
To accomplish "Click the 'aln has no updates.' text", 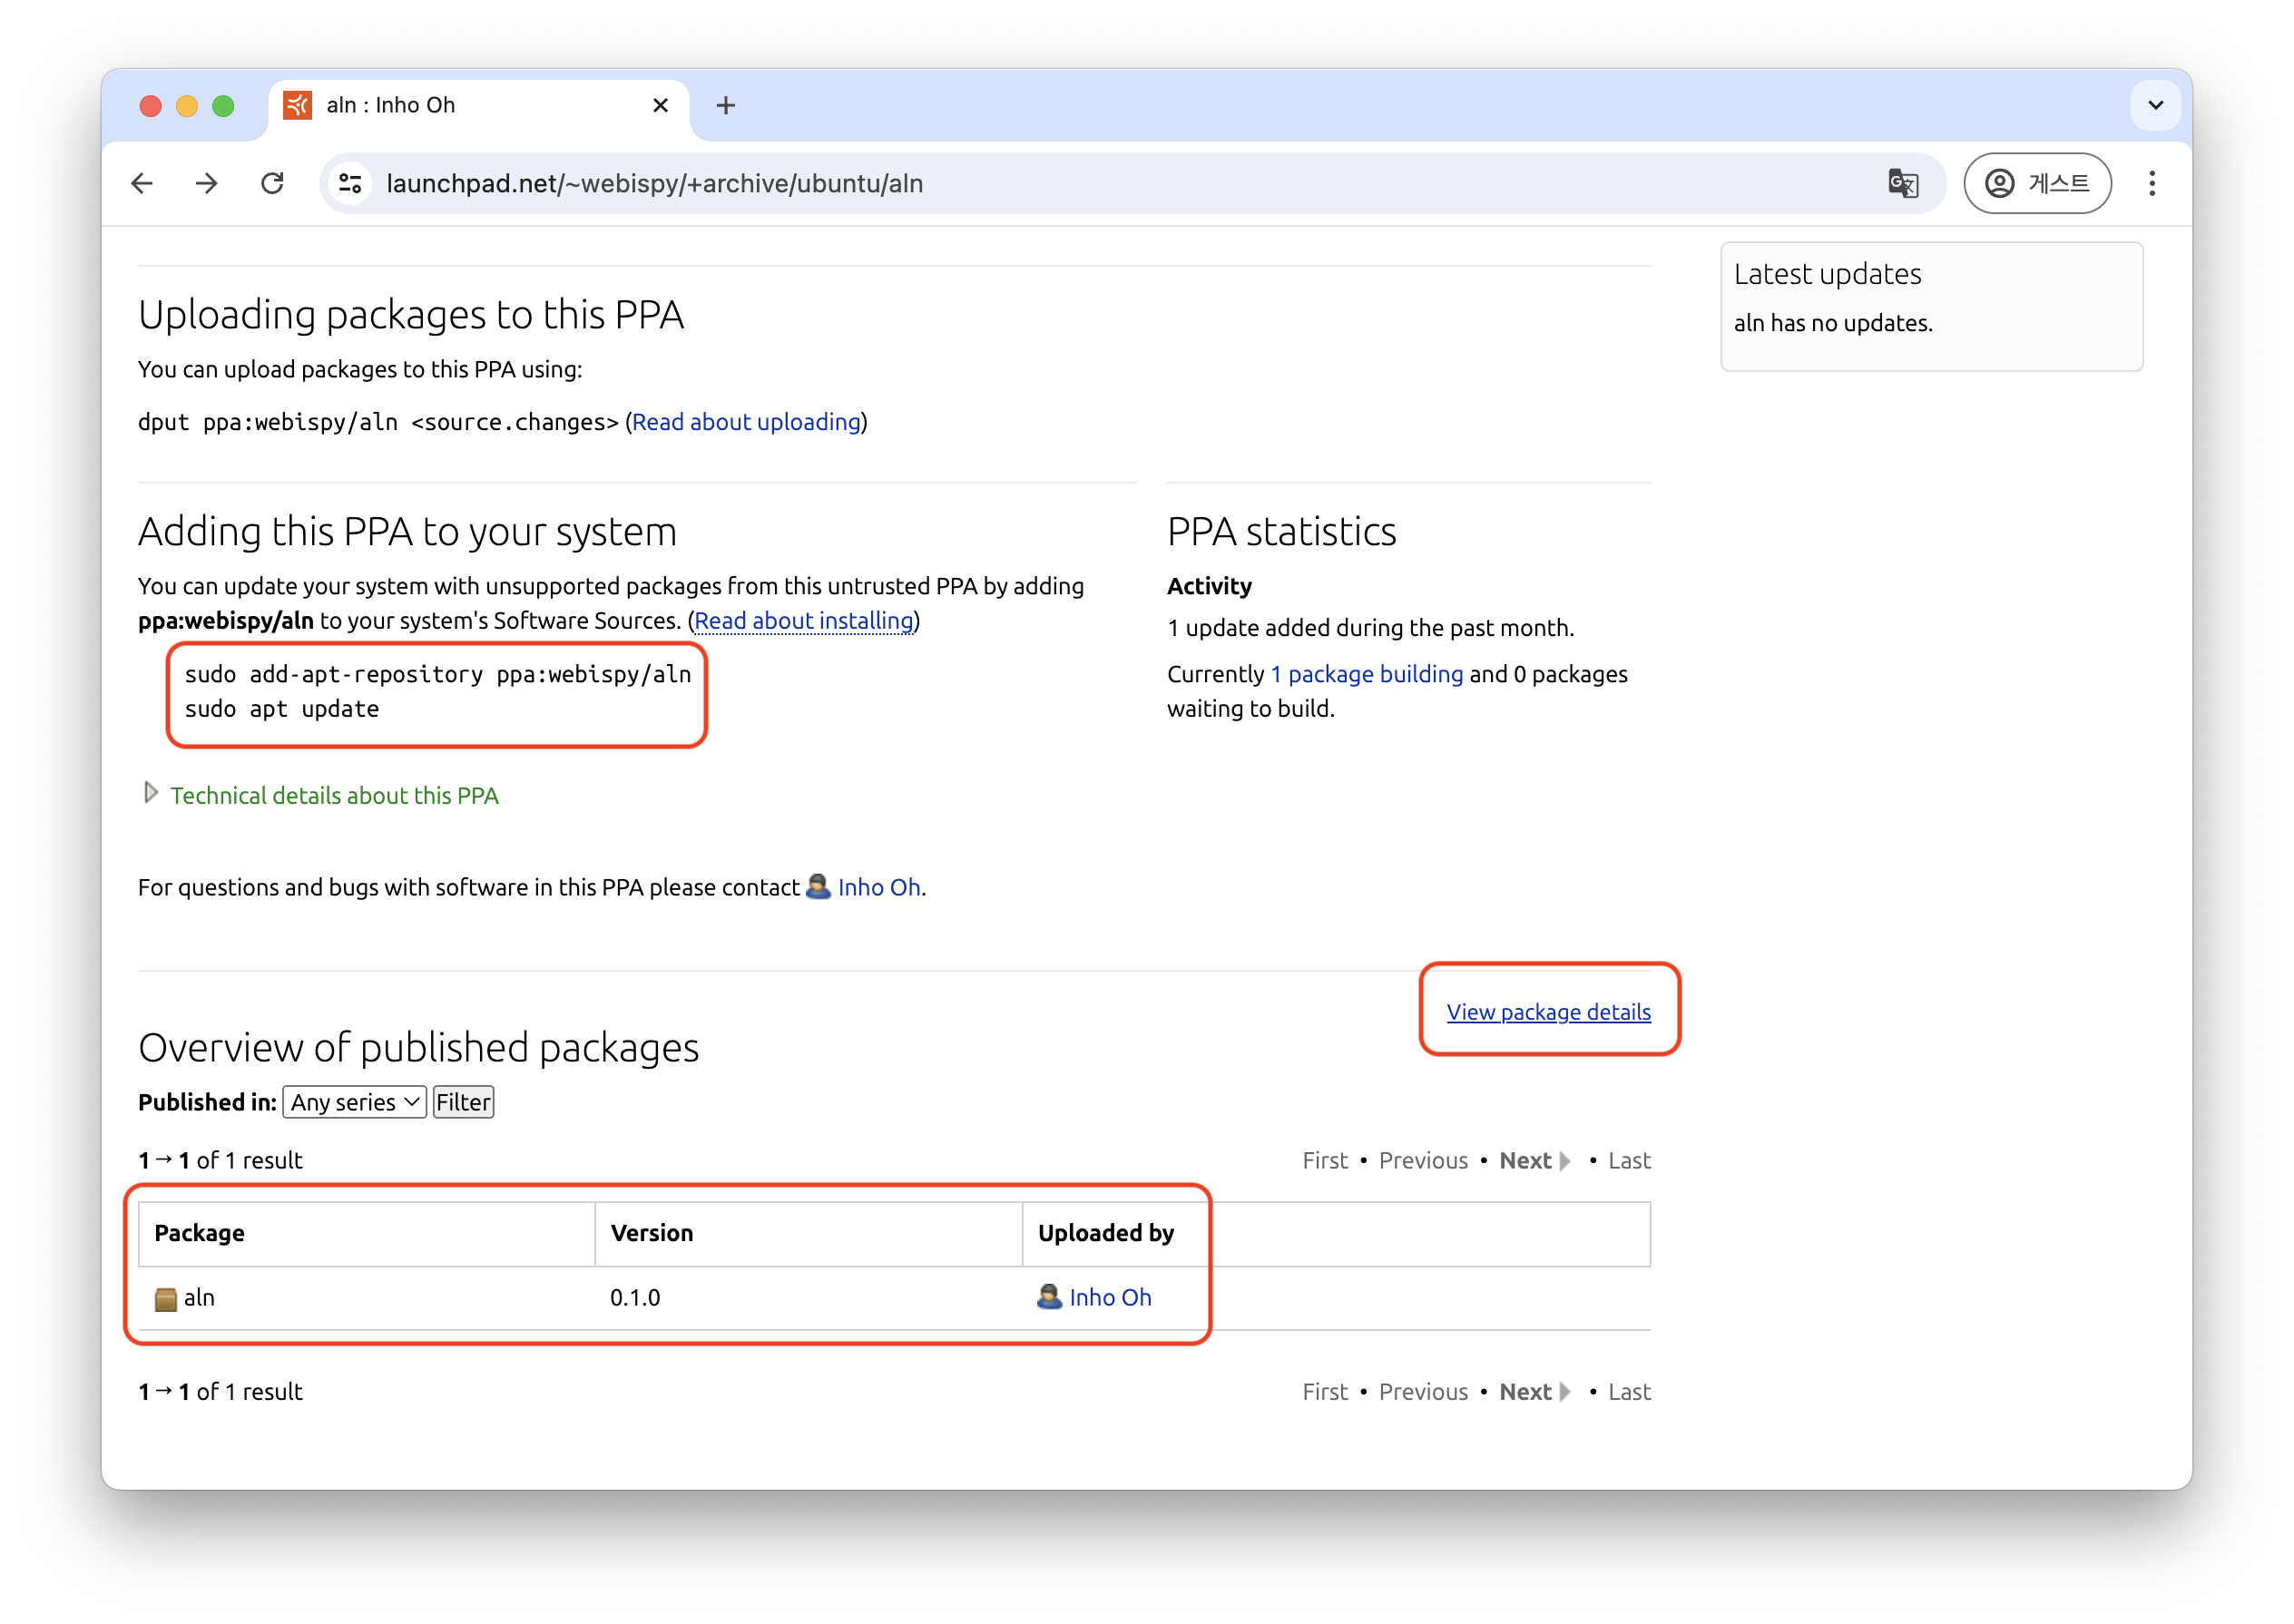I will (1833, 323).
